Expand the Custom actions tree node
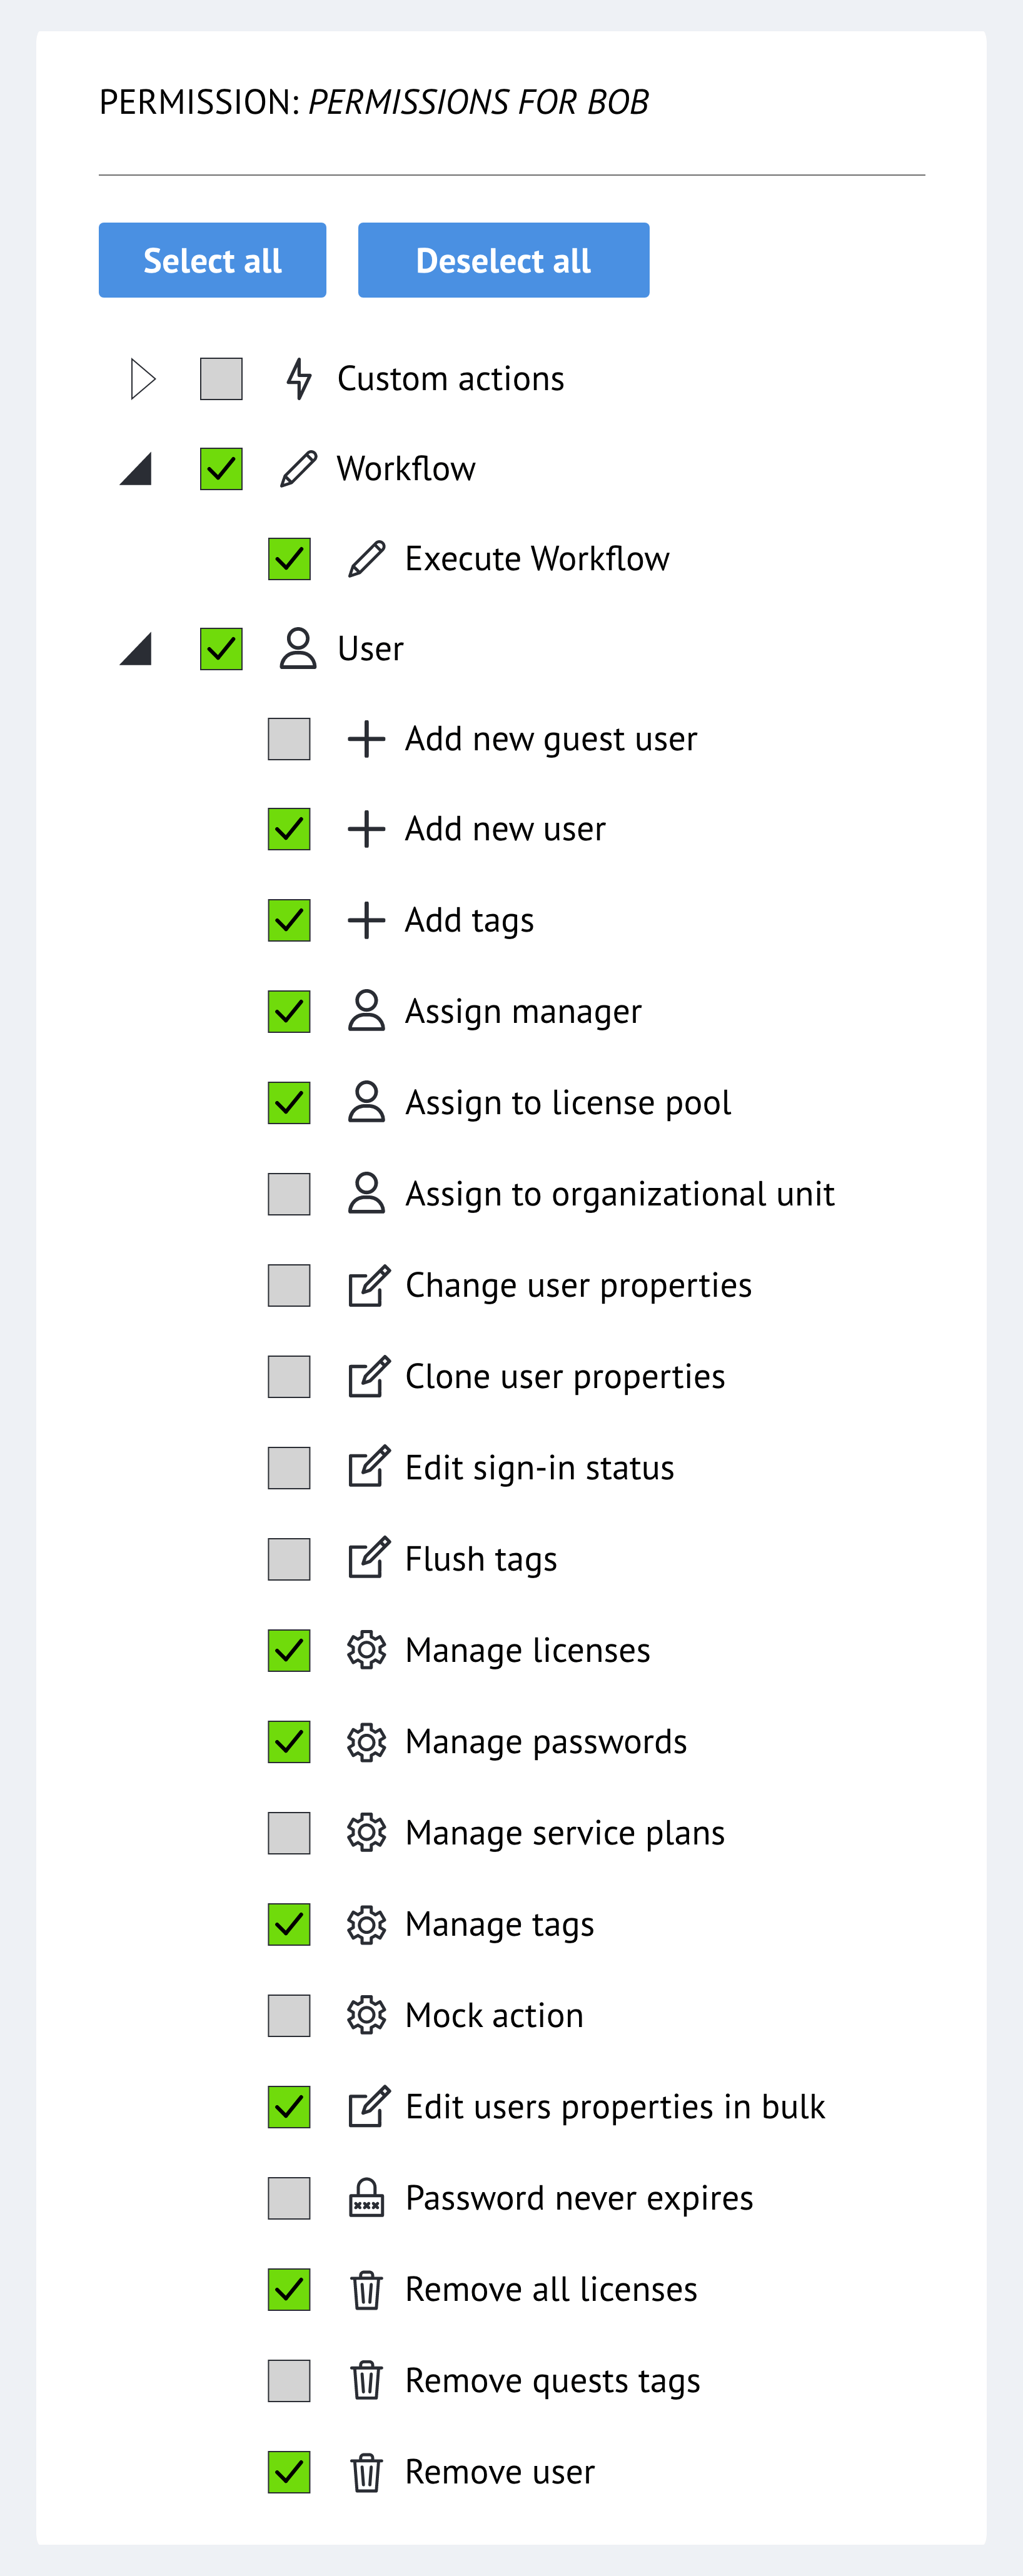 [142, 378]
